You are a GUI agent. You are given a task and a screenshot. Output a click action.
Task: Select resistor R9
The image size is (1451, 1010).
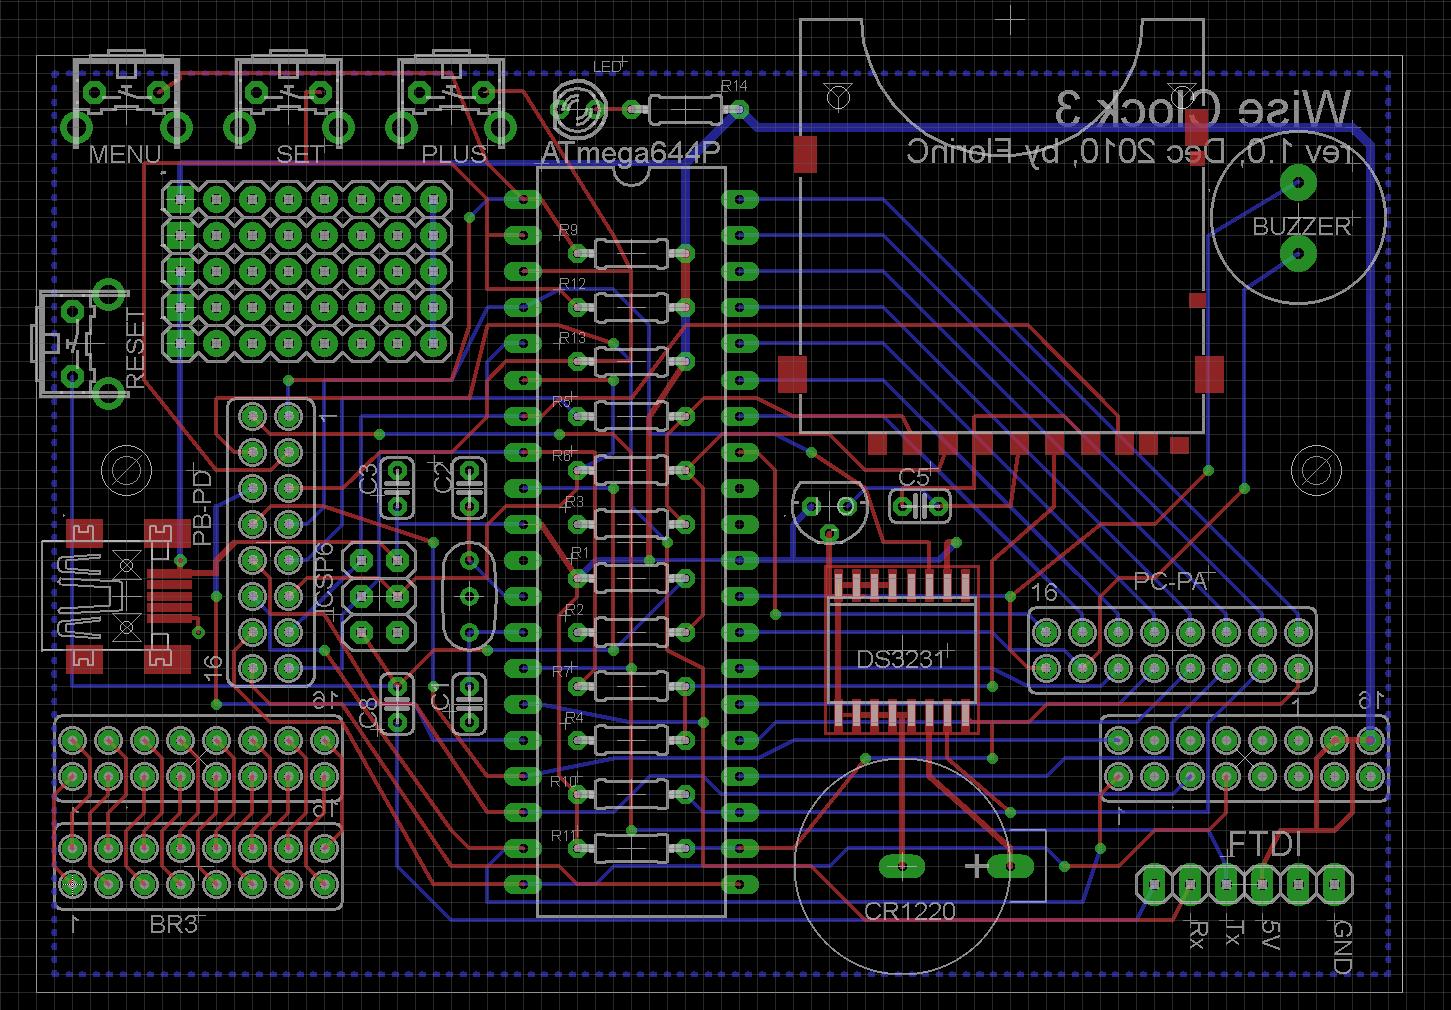click(630, 253)
